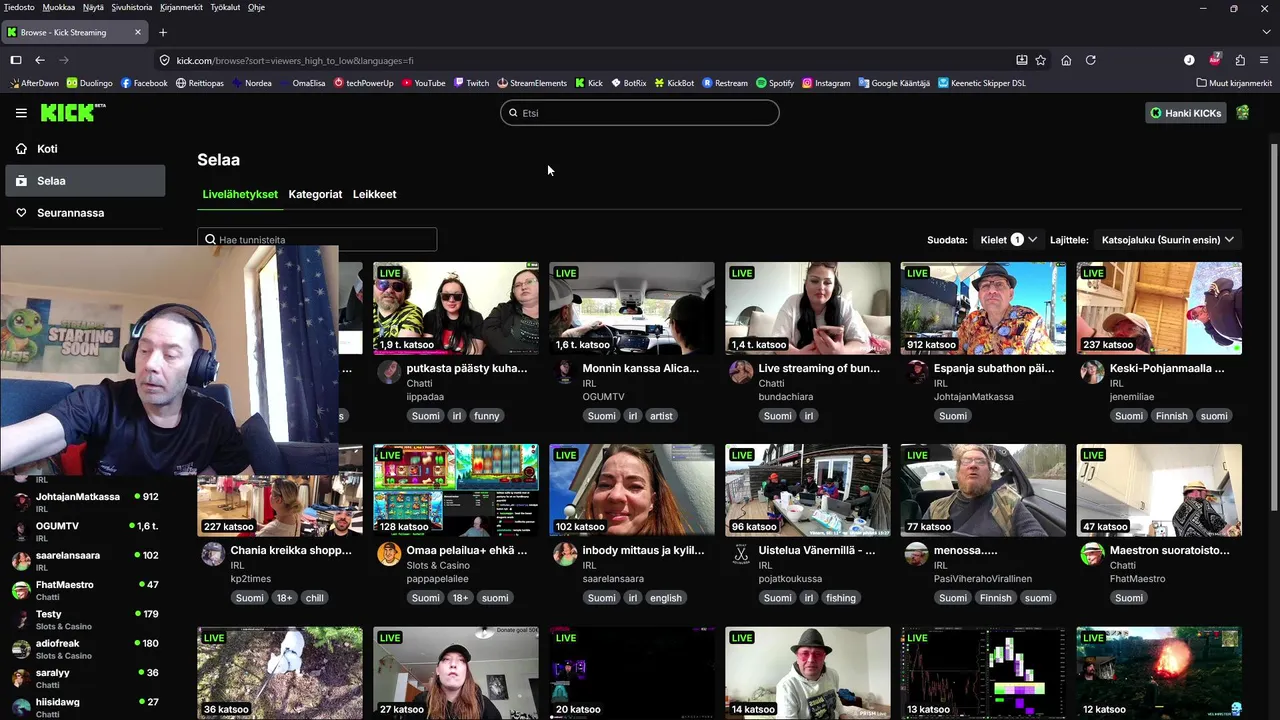This screenshot has height=720, width=1280.
Task: Open Google Kääntäjä bookmark
Action: click(x=894, y=83)
